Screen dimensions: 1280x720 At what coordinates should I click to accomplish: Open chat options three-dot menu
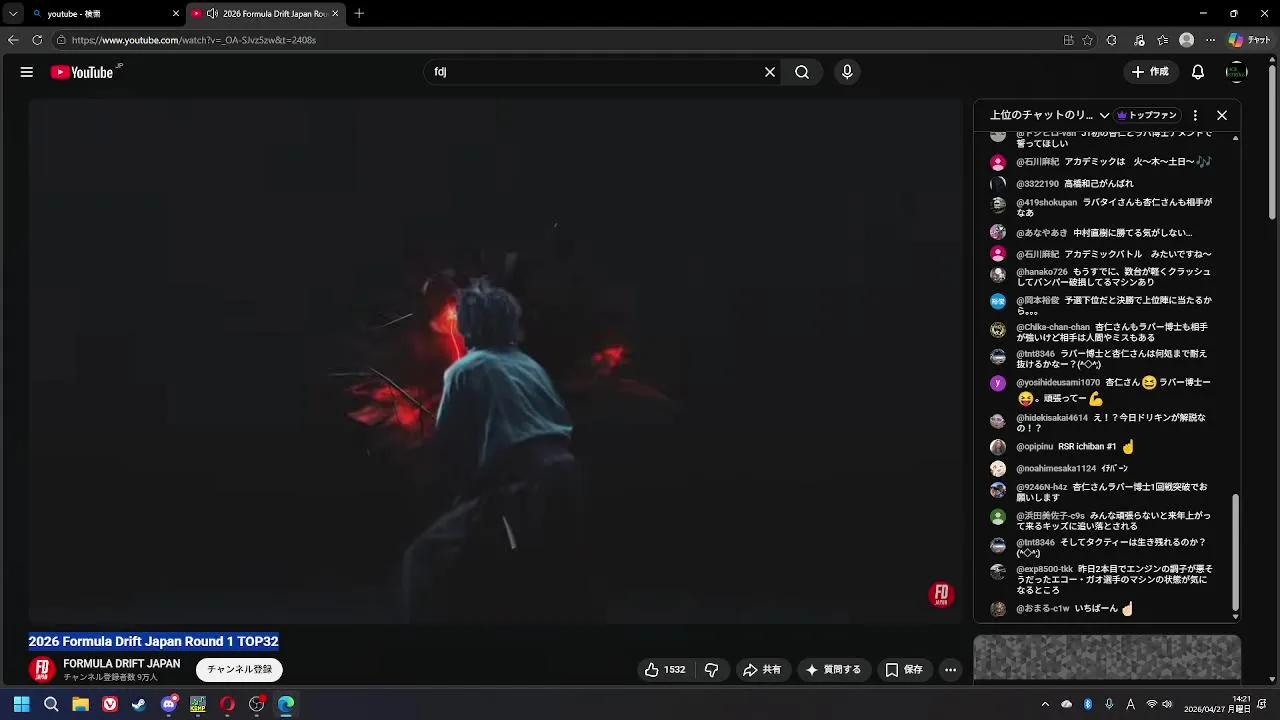1195,115
